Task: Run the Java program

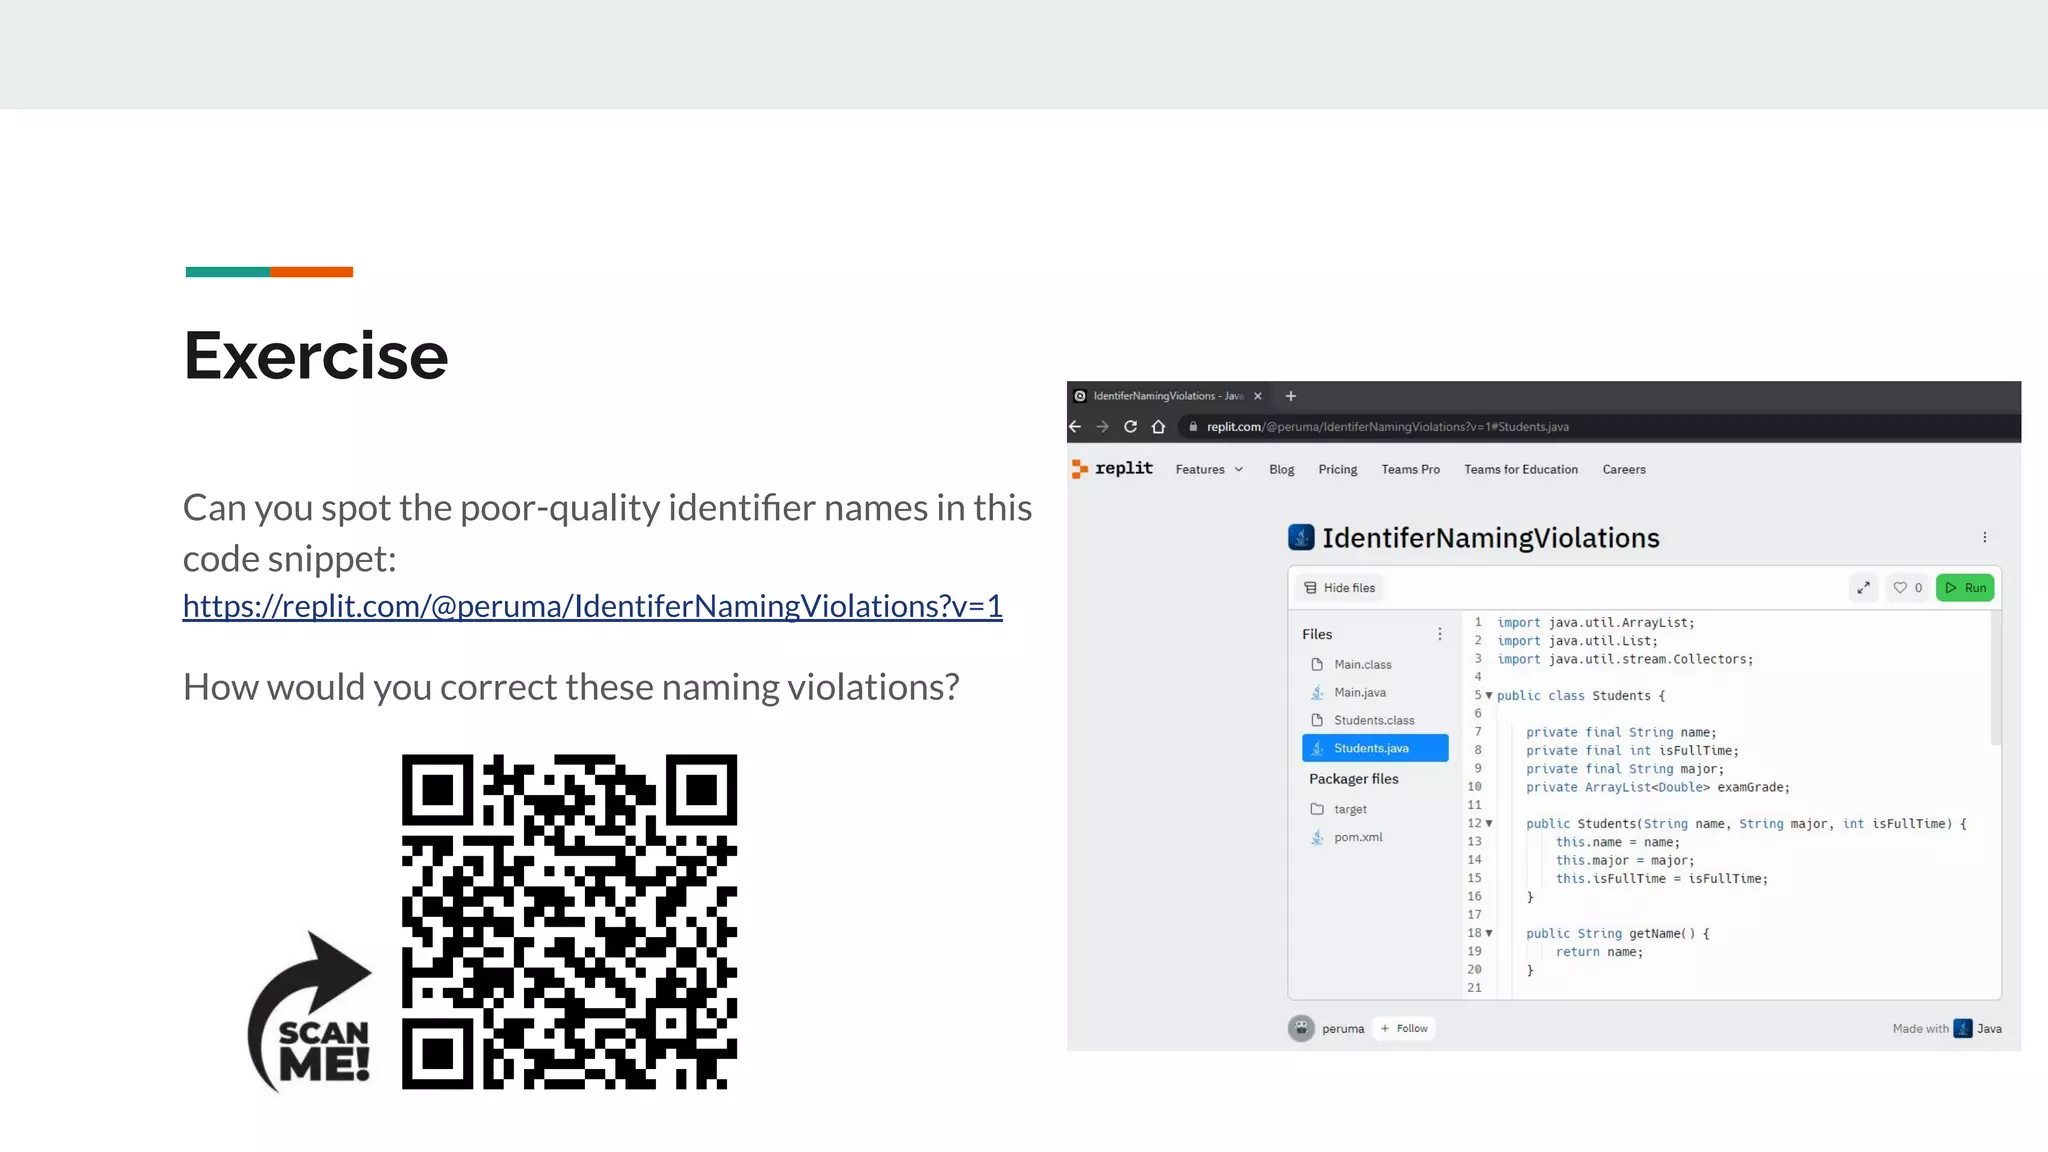Action: point(1965,588)
